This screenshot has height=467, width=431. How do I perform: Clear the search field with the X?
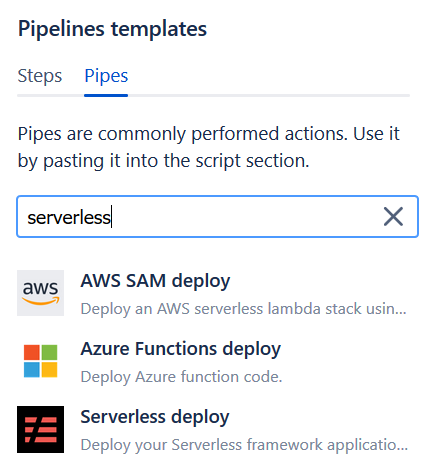coord(393,217)
